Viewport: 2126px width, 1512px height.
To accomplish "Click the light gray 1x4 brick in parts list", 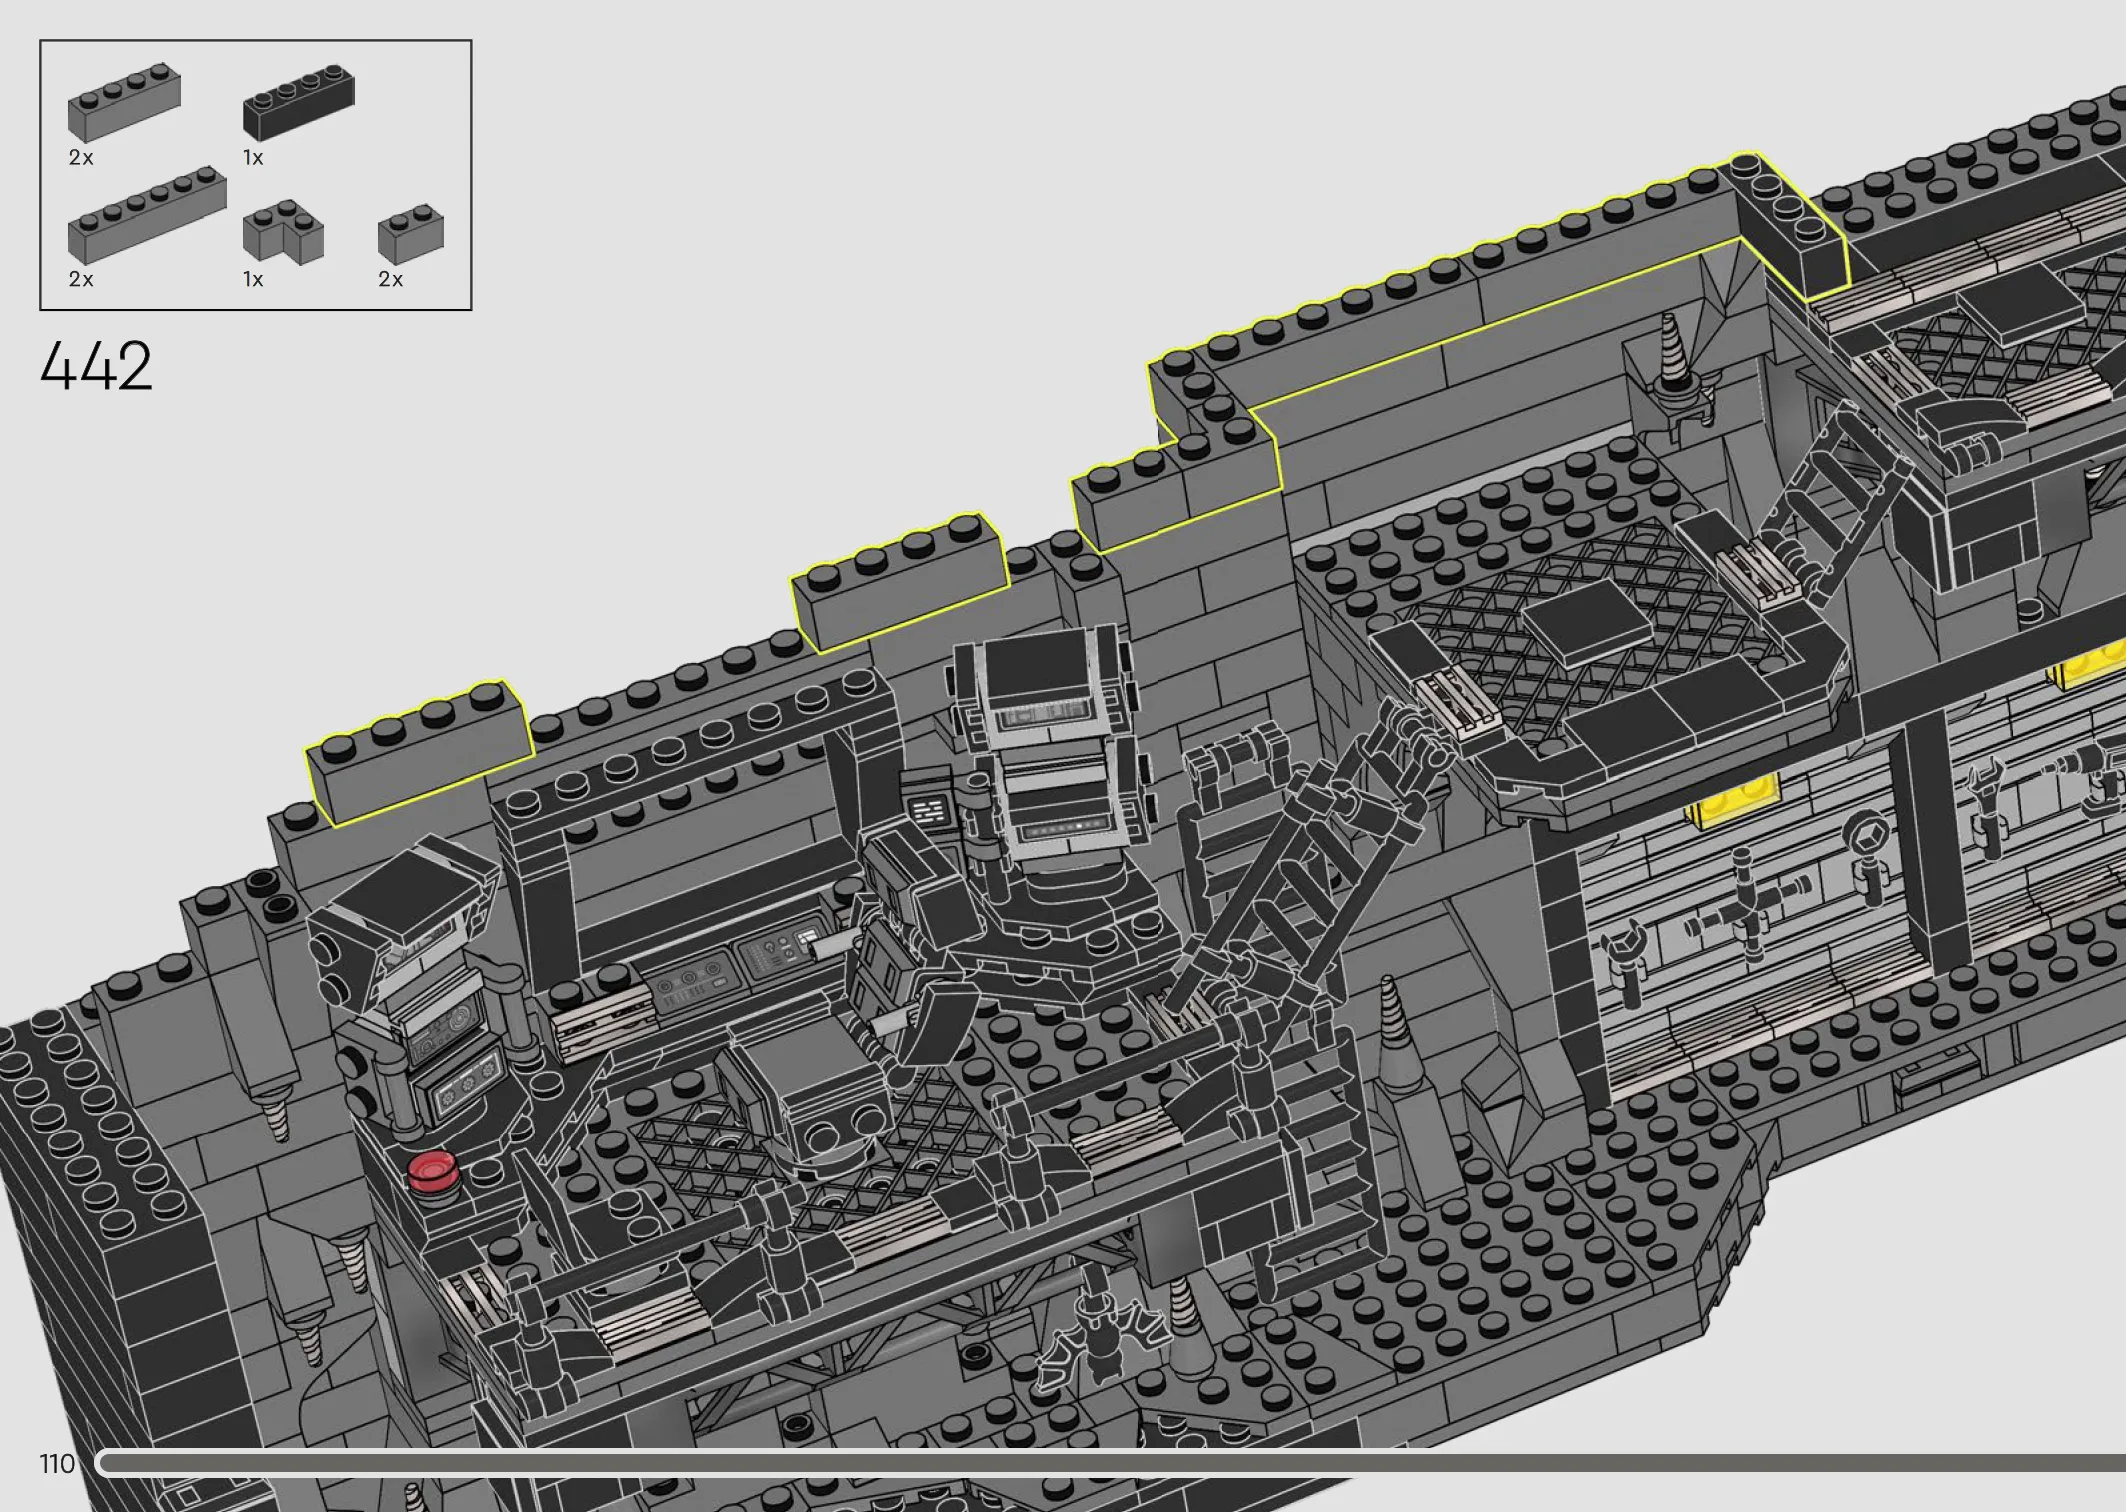I will point(124,102).
